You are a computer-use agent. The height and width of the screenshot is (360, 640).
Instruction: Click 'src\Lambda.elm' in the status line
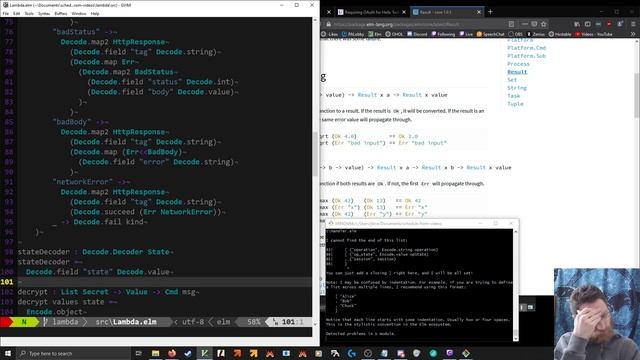pyautogui.click(x=126, y=322)
